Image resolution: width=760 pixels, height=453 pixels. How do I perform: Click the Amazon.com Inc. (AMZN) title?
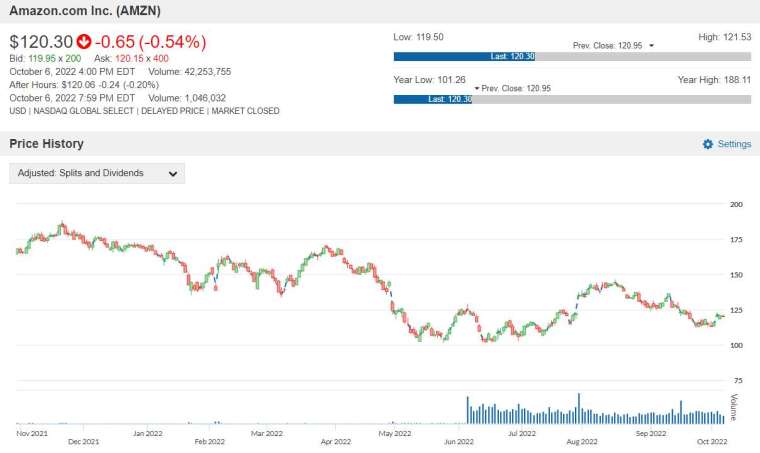click(x=85, y=11)
